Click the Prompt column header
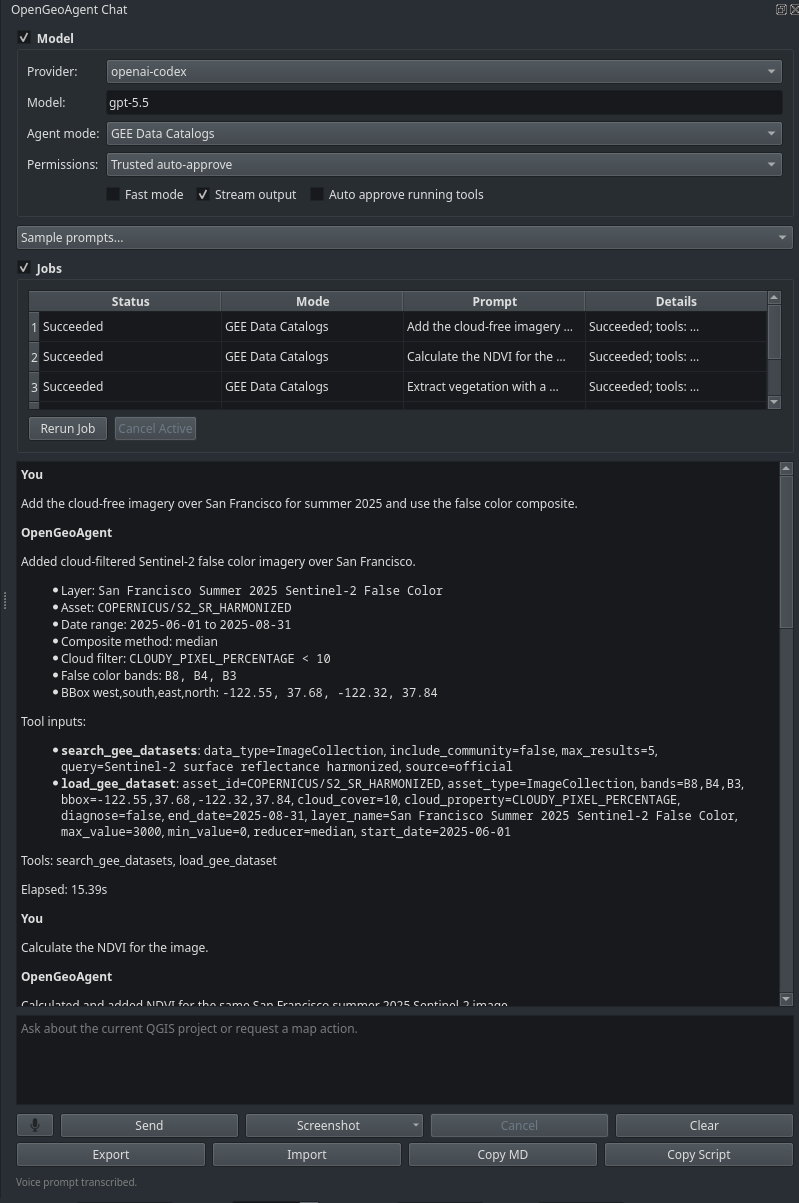The width and height of the screenshot is (799, 1203). (x=494, y=301)
